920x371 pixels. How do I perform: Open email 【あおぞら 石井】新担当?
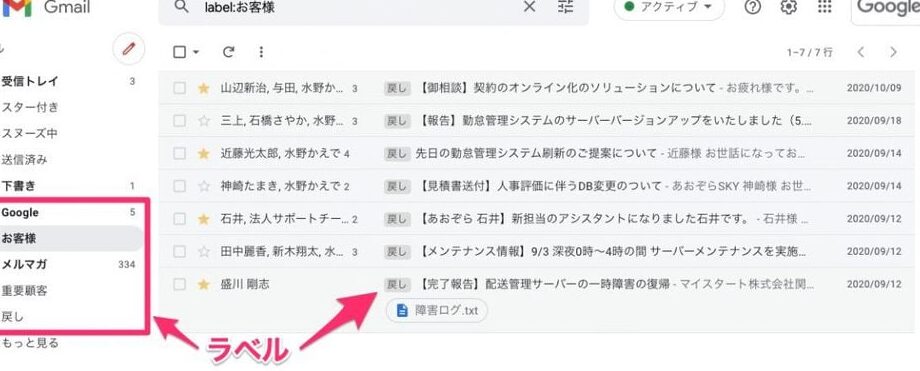[536, 219]
